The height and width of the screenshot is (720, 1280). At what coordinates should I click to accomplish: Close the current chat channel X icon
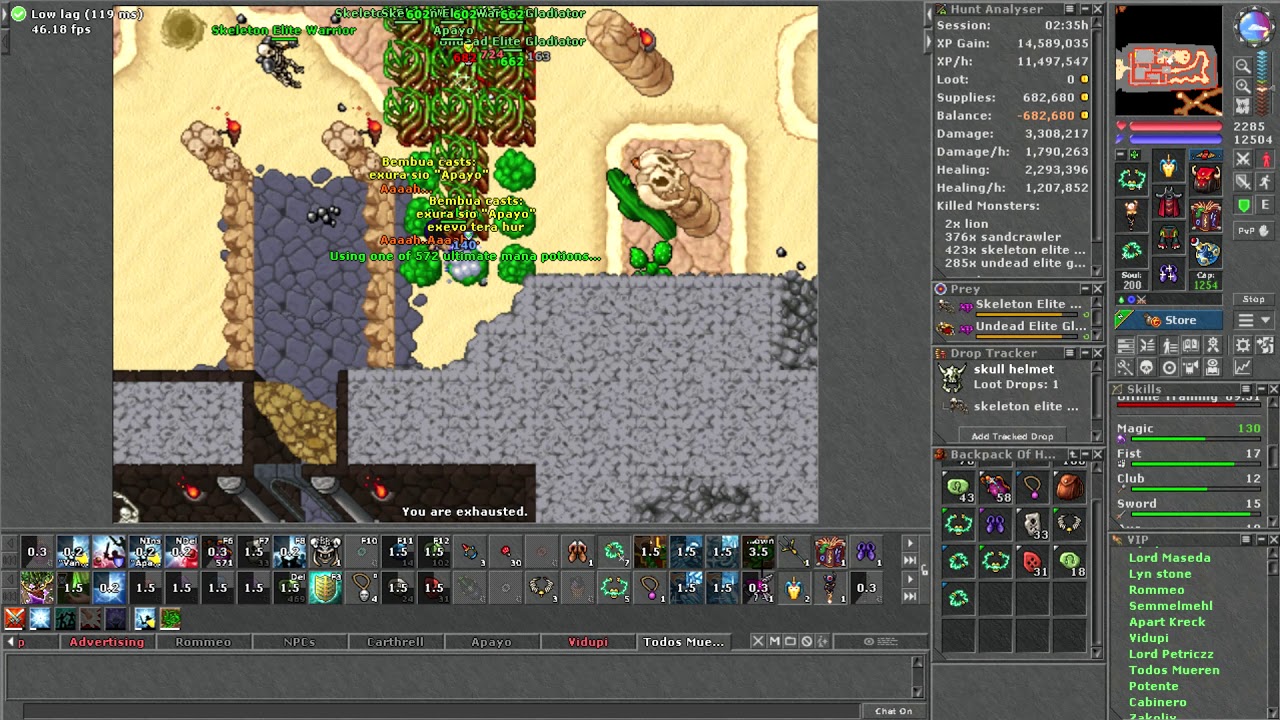[x=758, y=642]
